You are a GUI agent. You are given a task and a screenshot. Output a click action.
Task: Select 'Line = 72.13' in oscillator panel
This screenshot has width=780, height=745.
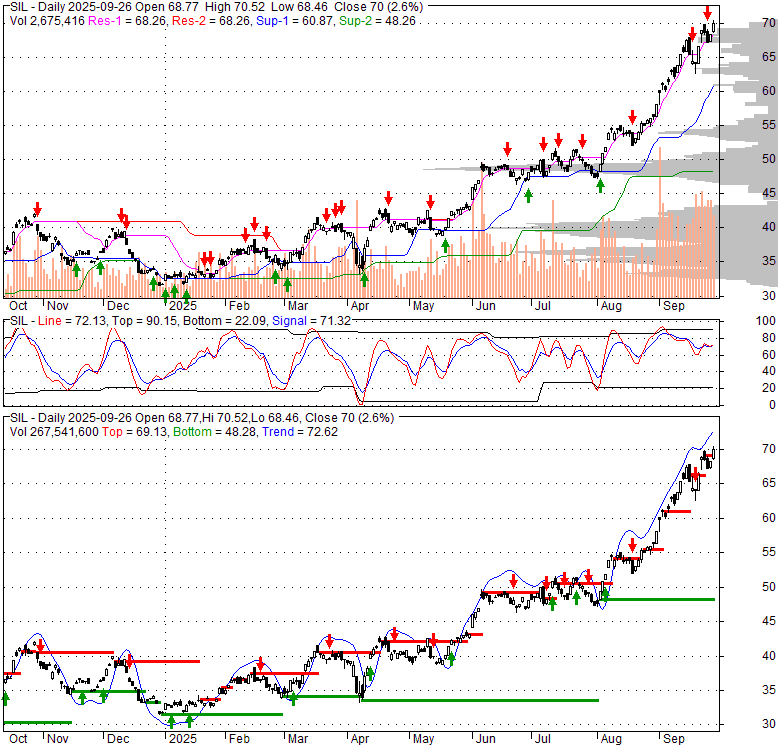point(72,321)
